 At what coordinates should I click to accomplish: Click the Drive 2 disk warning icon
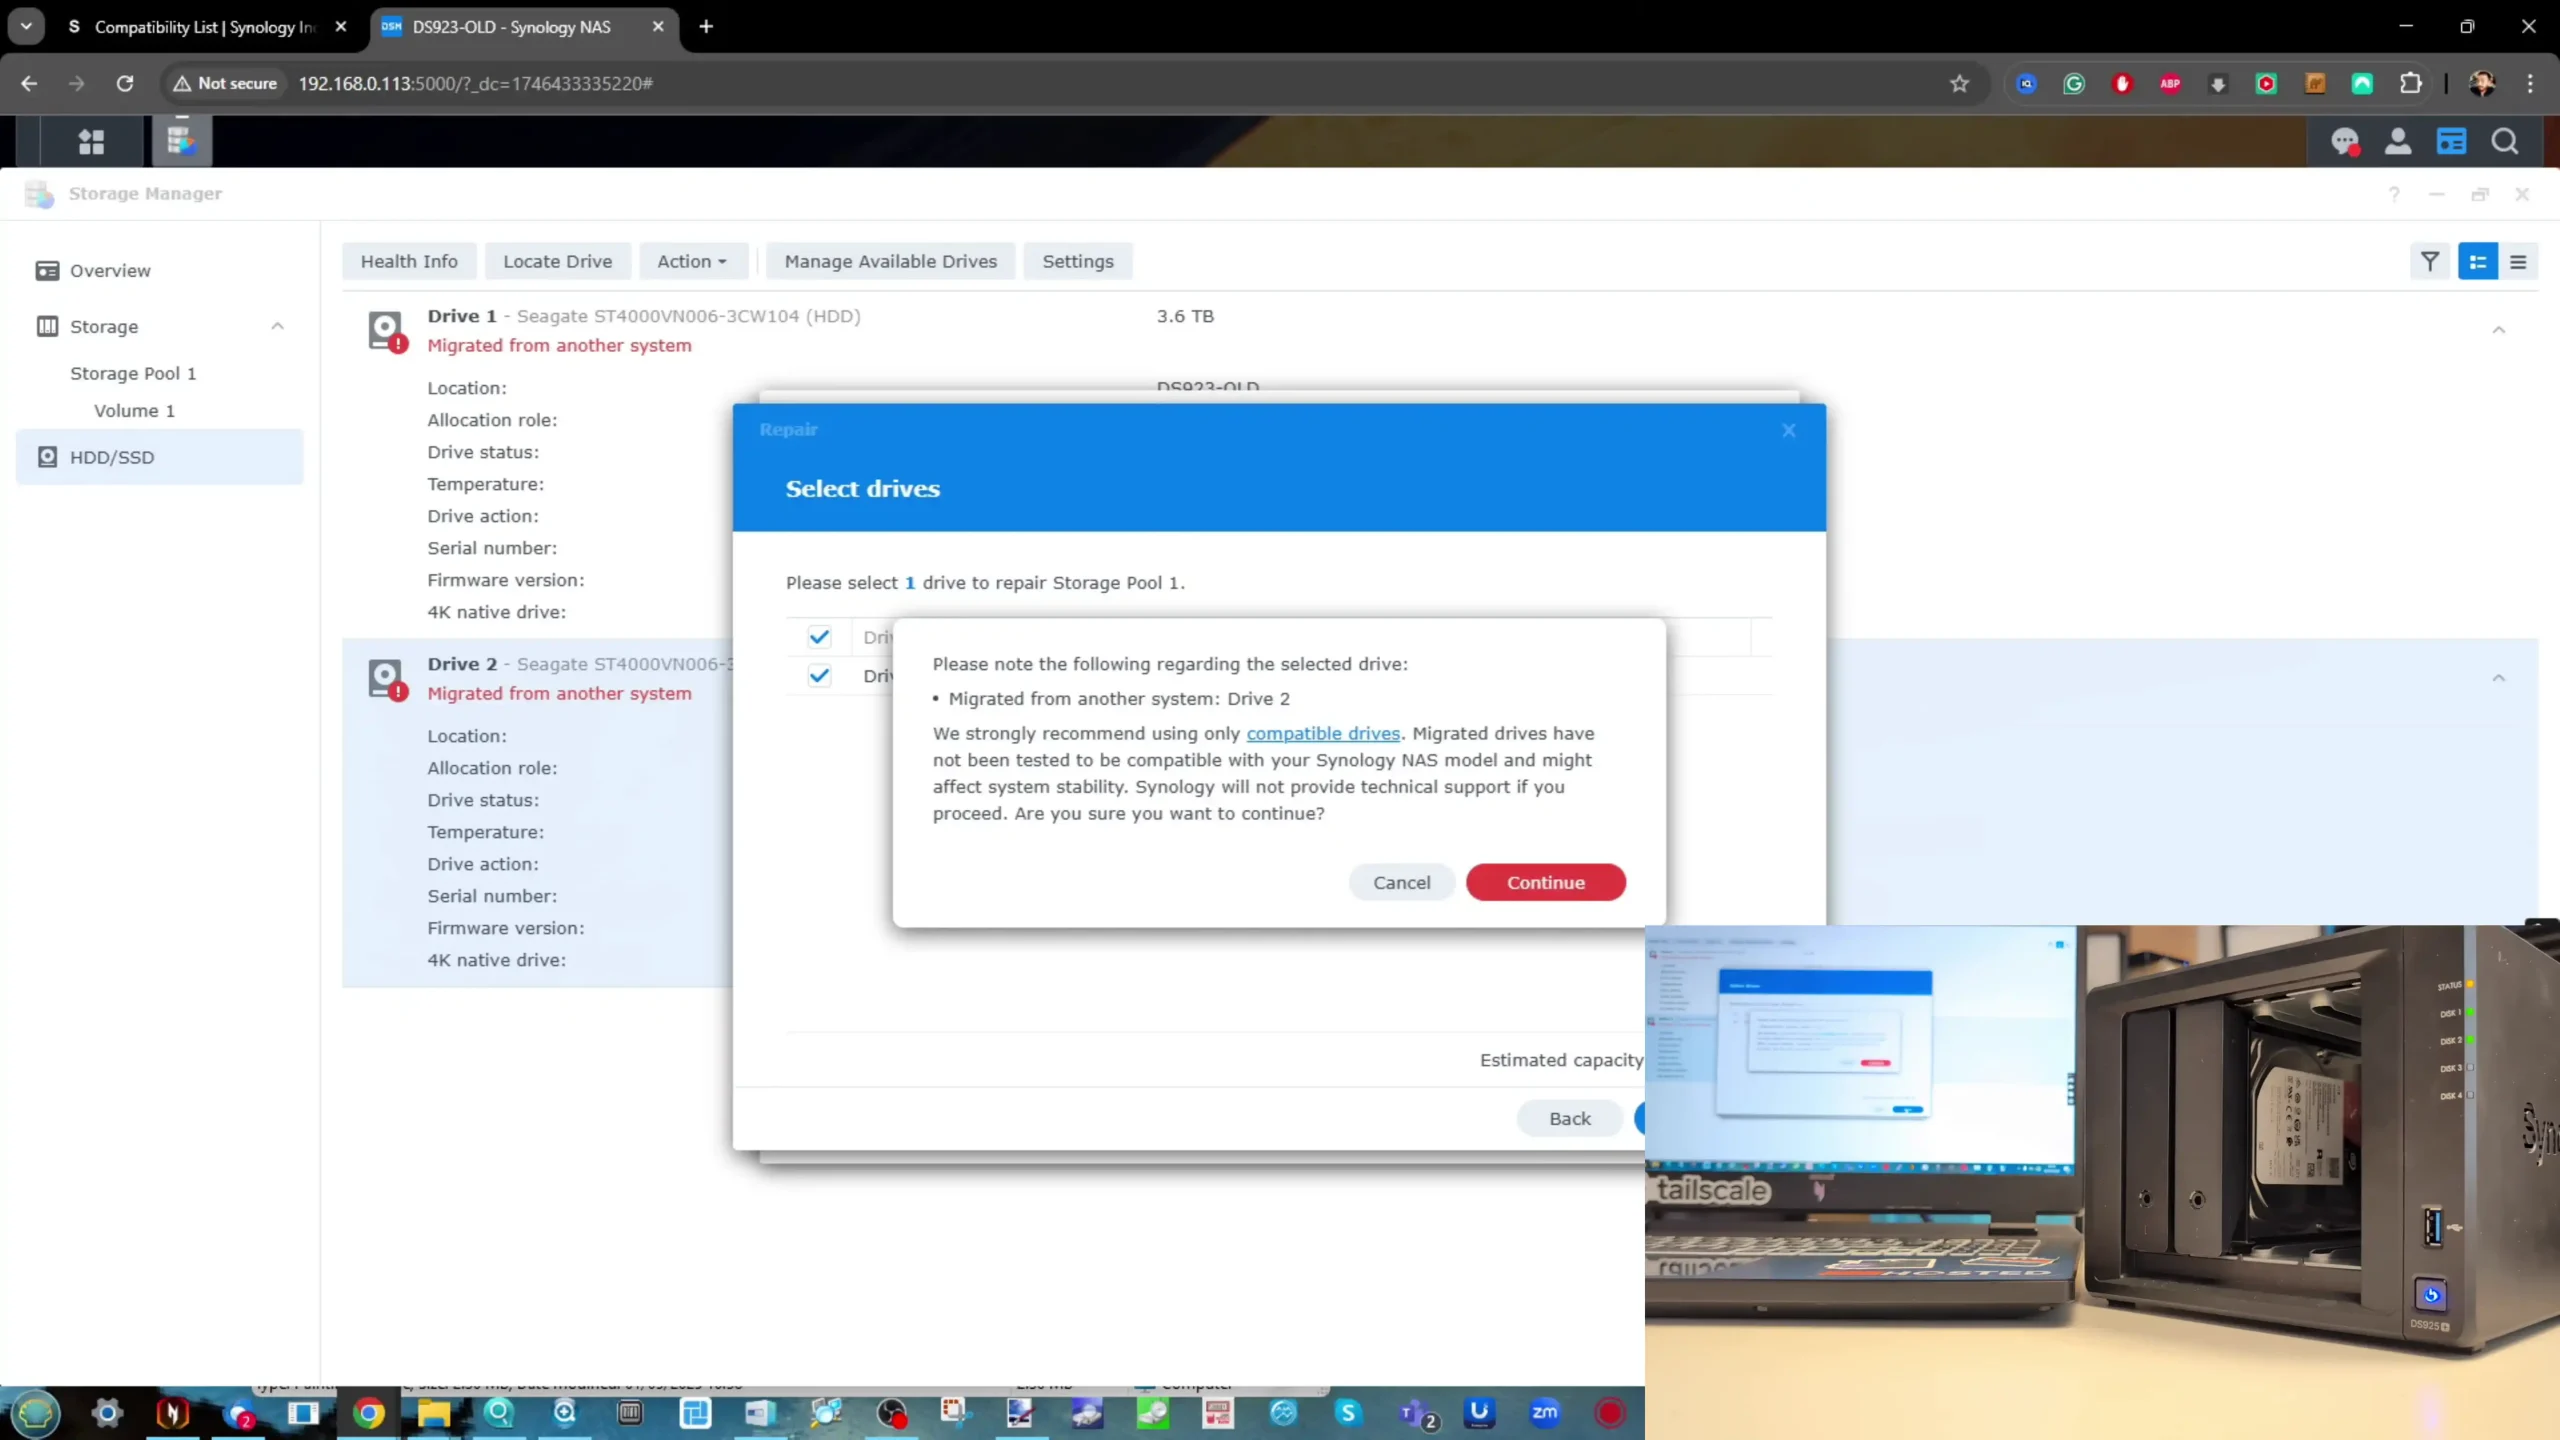[386, 678]
